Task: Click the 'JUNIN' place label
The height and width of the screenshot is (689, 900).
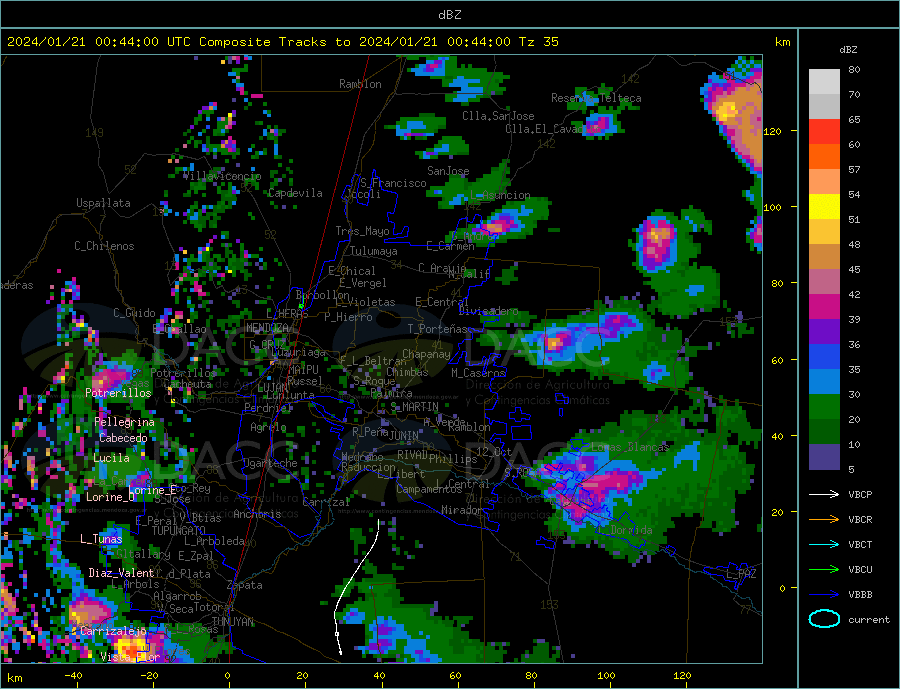Action: 404,436
